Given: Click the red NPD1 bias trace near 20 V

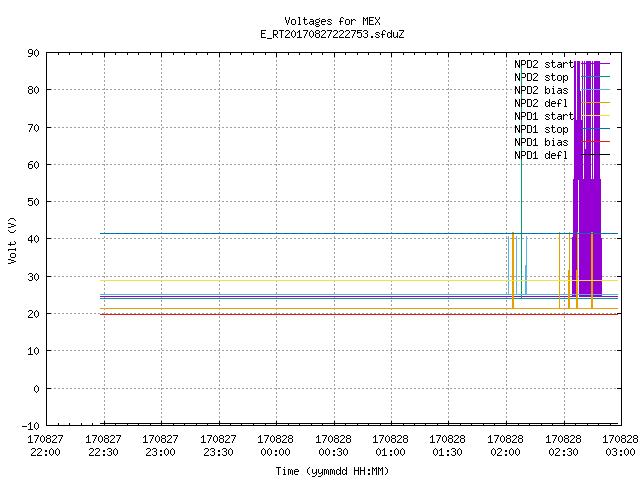Looking at the screenshot, I should click(x=359, y=314).
